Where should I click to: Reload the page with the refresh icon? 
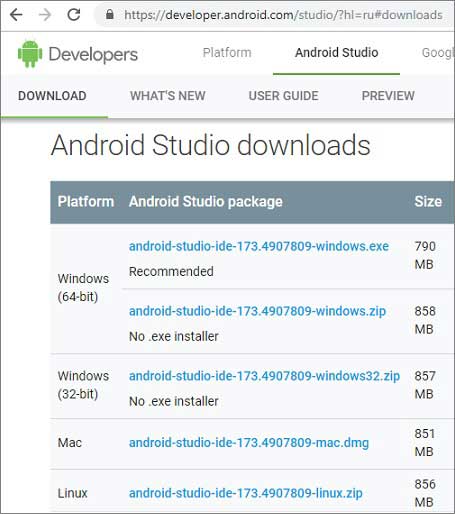[74, 15]
